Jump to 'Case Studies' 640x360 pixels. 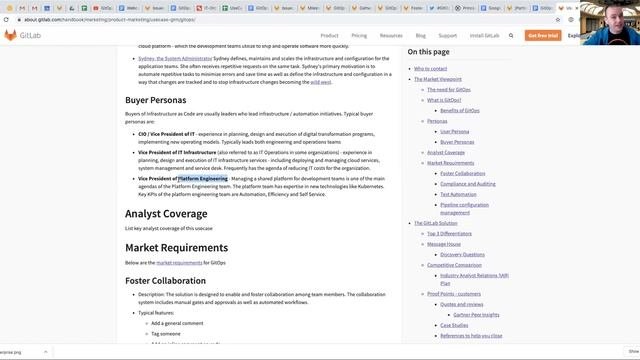point(454,325)
